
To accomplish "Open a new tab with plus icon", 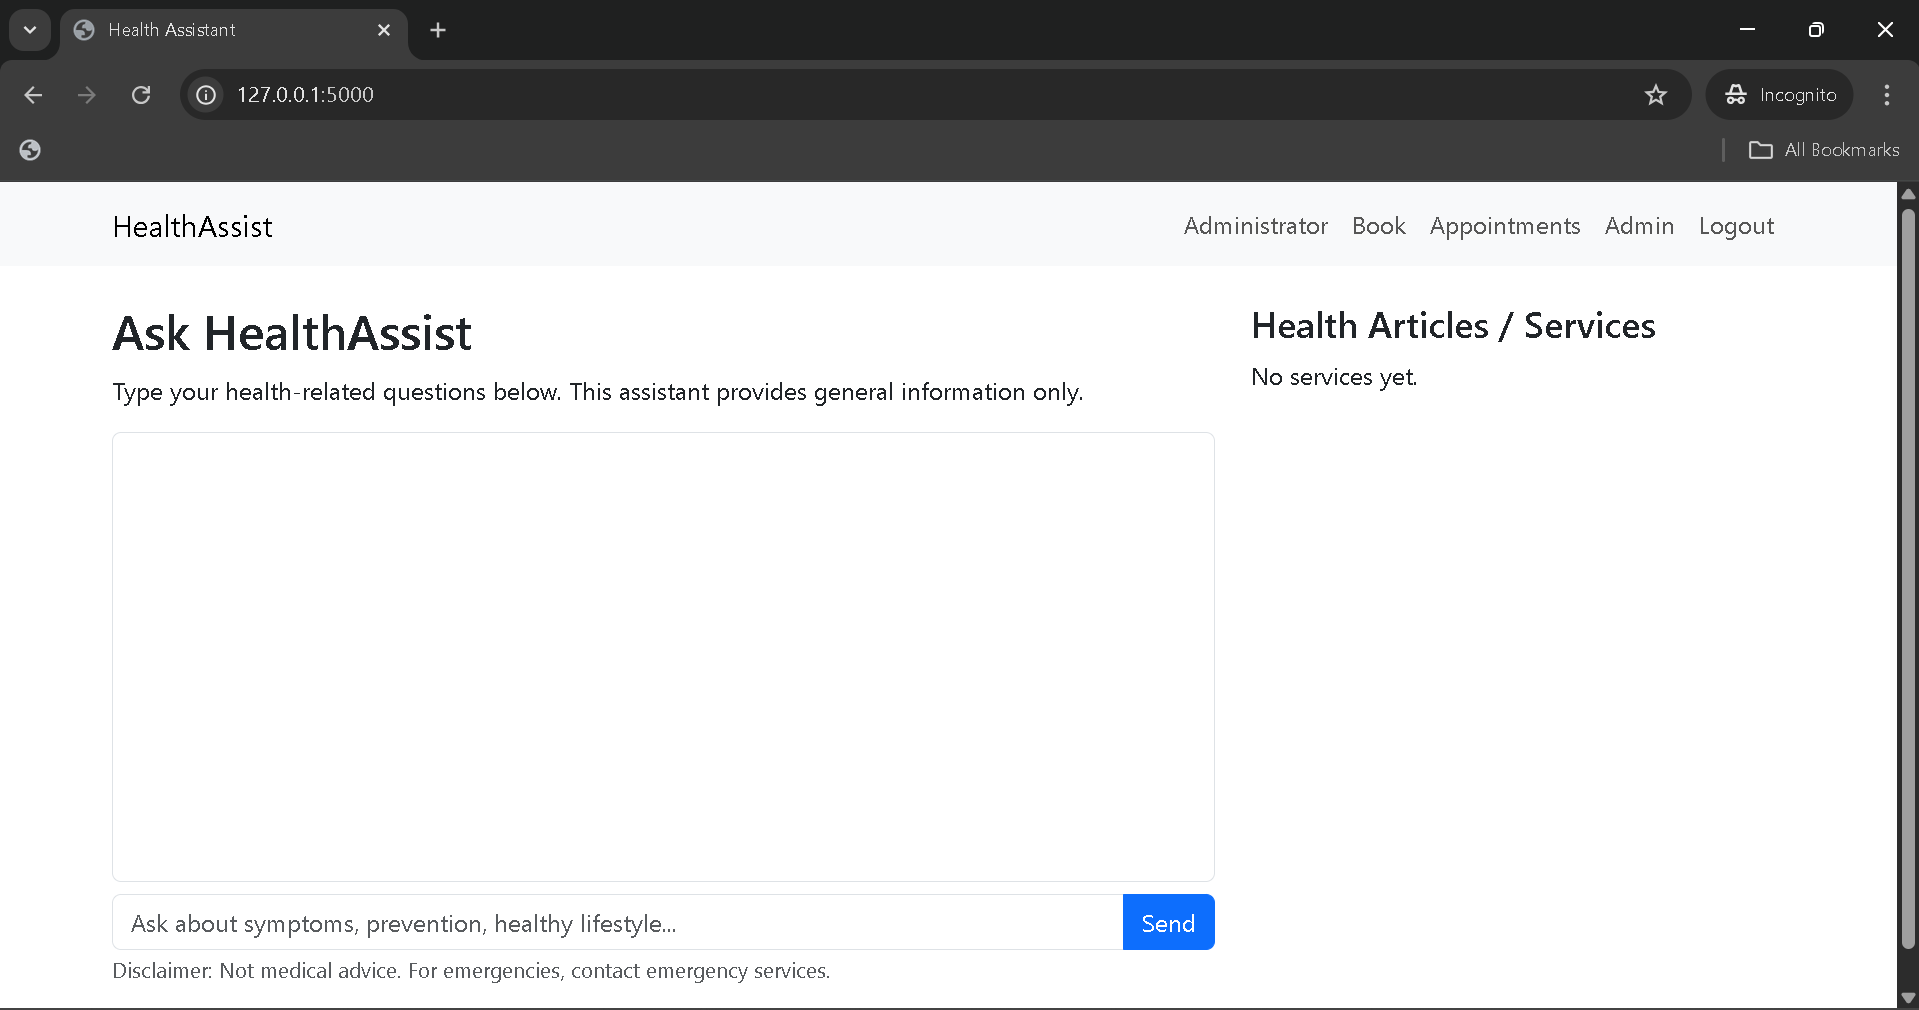I will click(438, 30).
